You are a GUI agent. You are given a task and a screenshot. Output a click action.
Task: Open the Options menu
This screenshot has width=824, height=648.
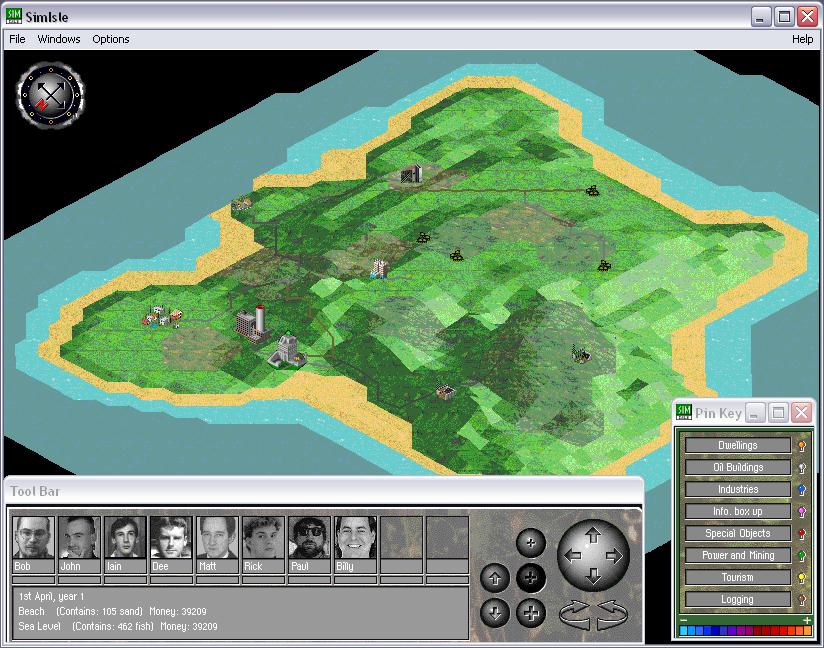click(x=111, y=39)
